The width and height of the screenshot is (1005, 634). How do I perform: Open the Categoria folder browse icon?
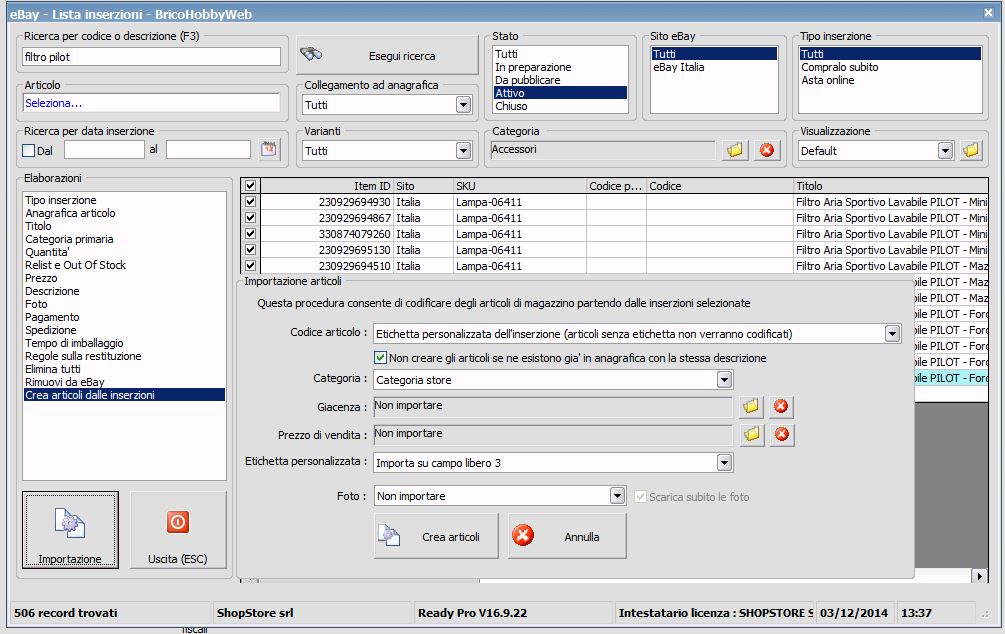click(736, 150)
